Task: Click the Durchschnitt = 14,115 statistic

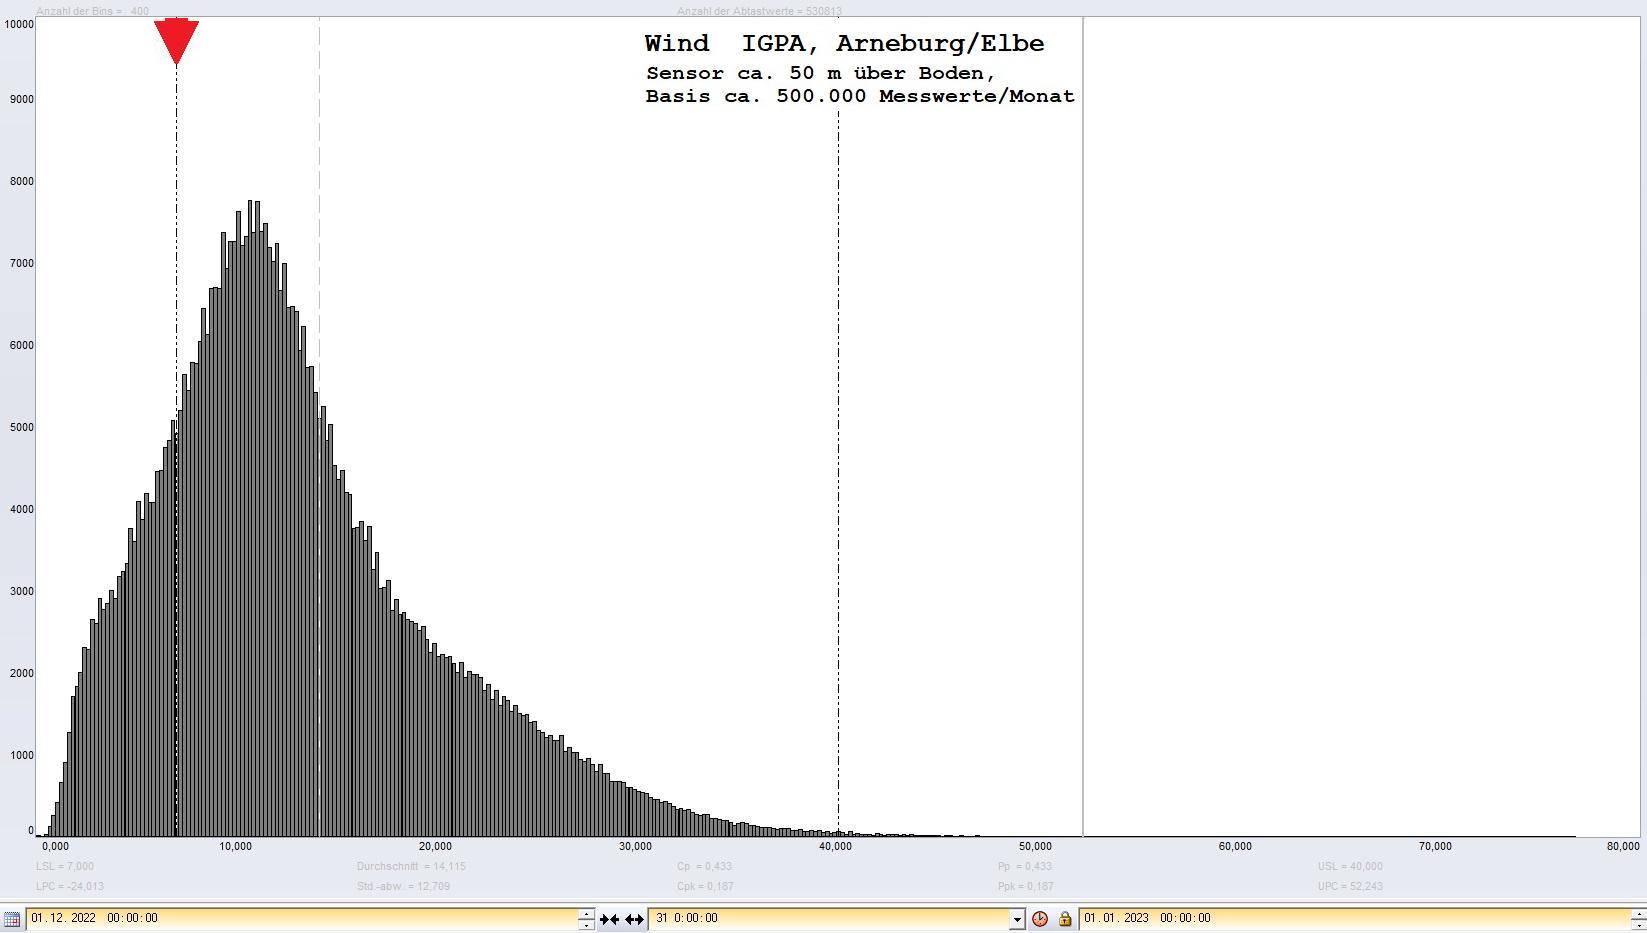Action: 411,866
